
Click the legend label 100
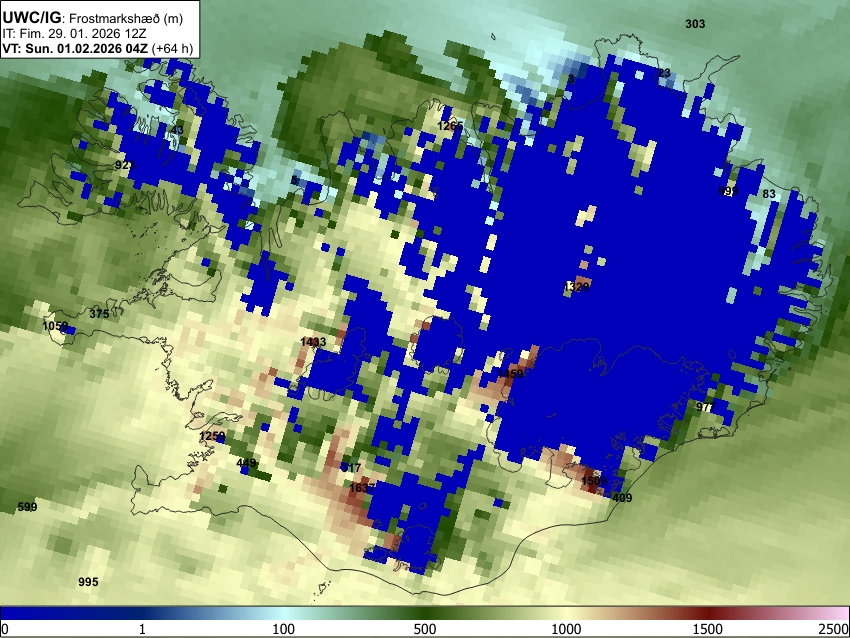click(x=284, y=629)
